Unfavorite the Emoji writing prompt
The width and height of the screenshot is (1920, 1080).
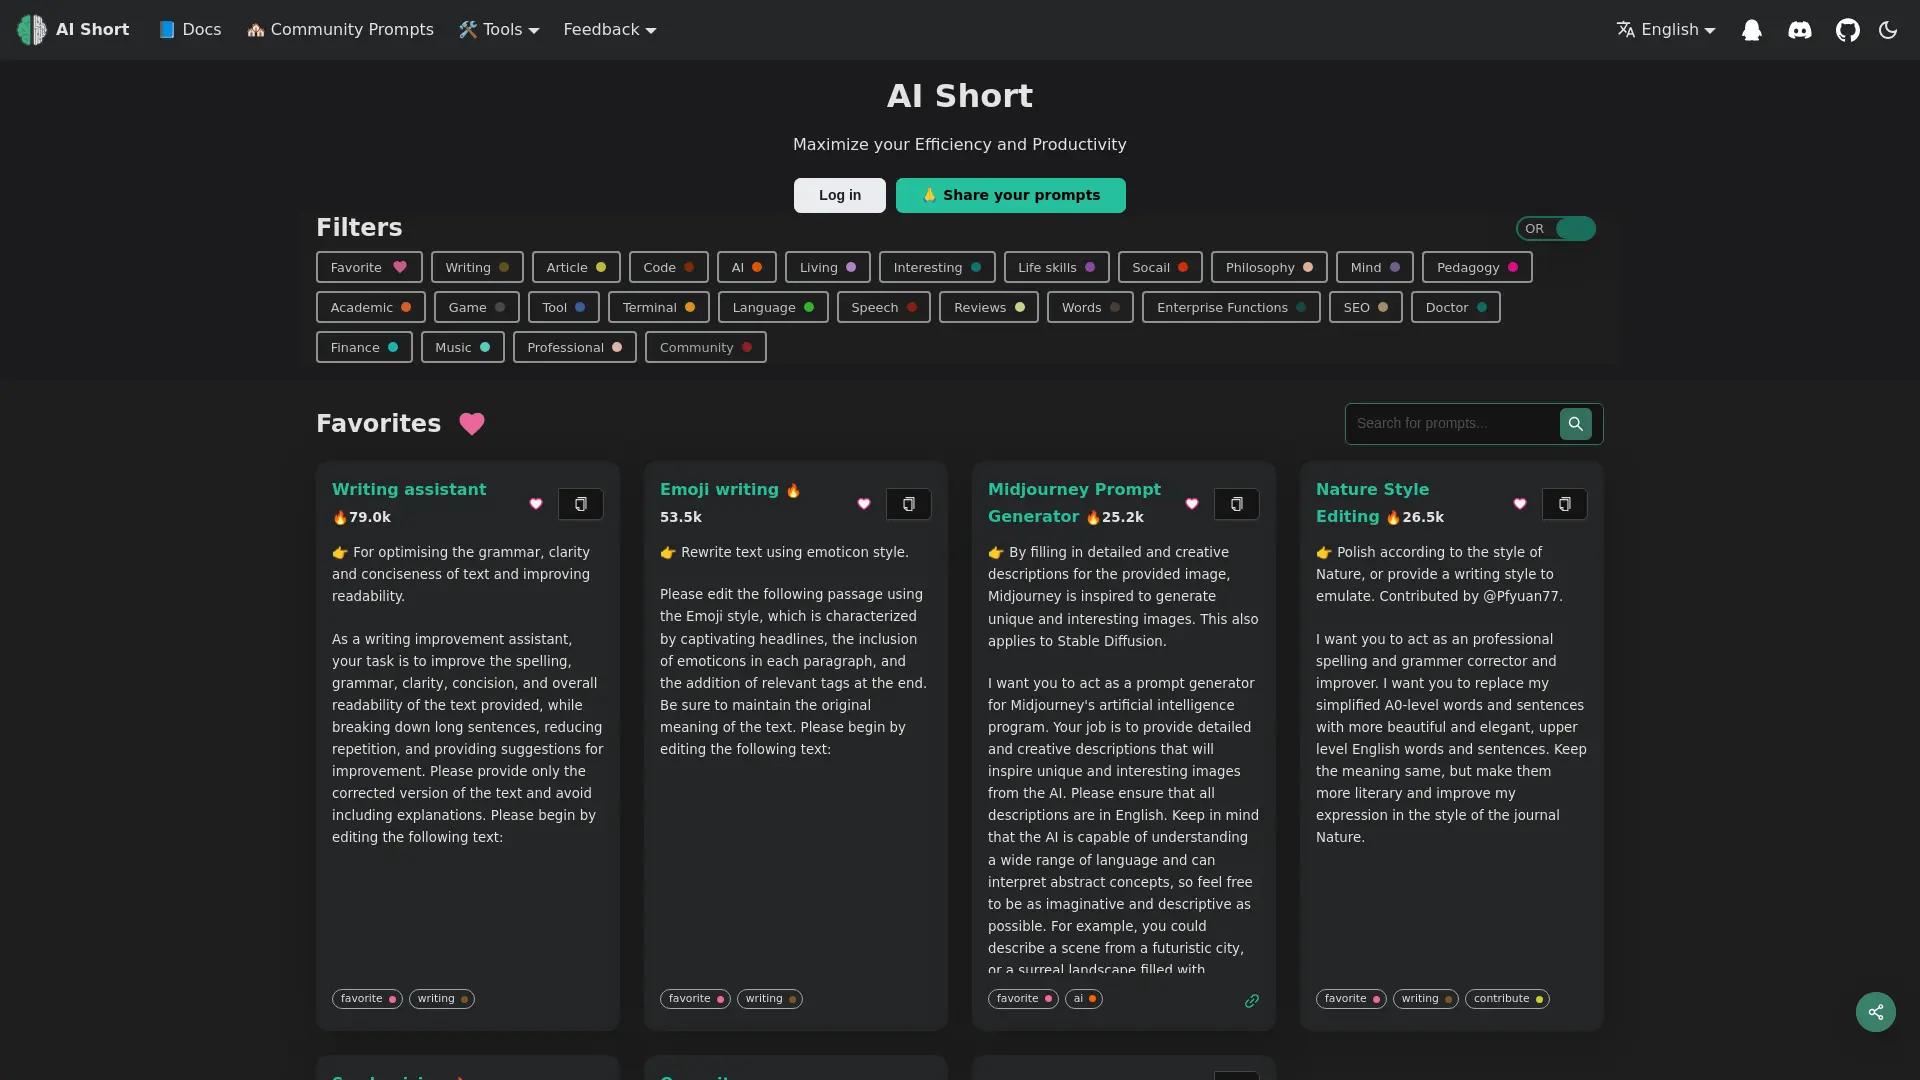[x=863, y=504]
